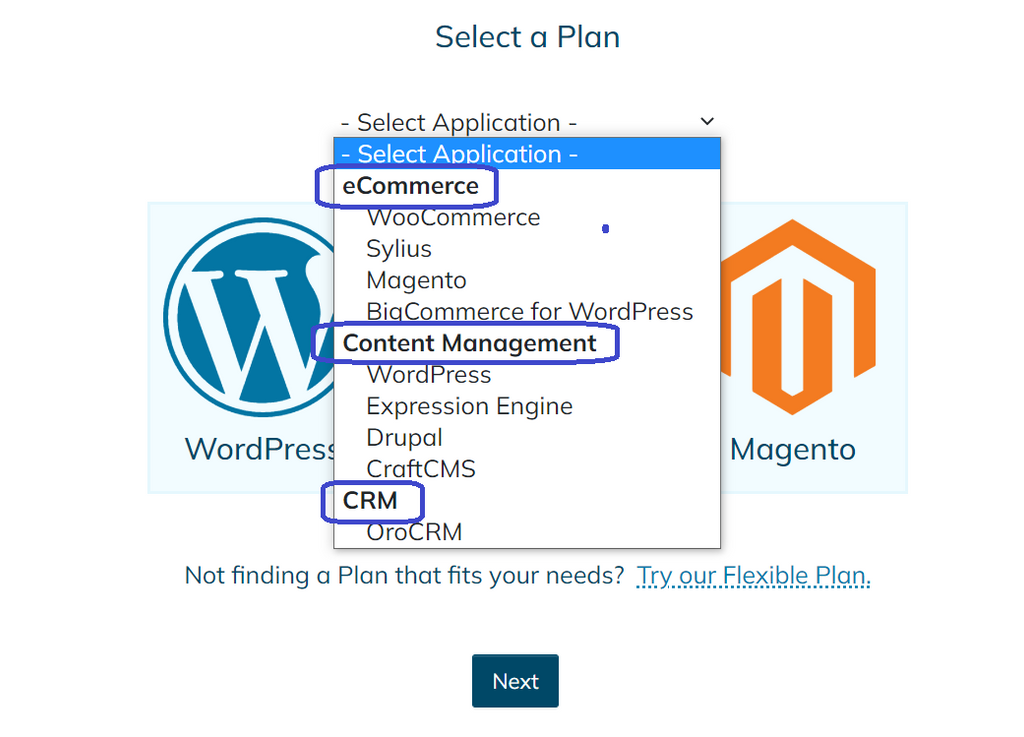Click the eCommerce category header

click(x=411, y=186)
